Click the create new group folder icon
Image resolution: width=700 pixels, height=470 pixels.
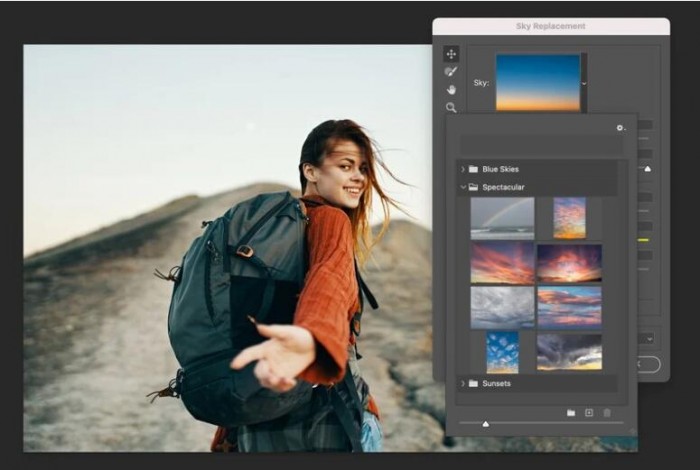tap(571, 413)
